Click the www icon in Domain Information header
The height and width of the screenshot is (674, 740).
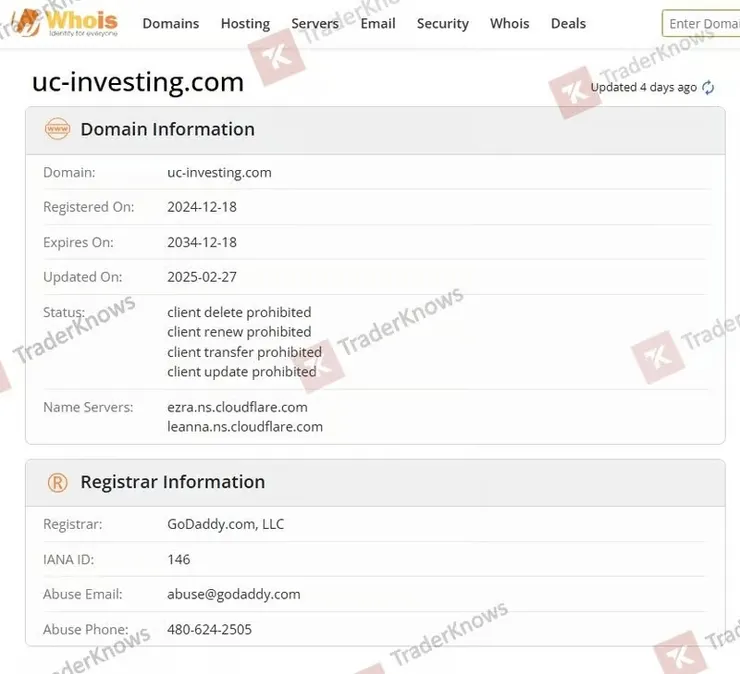click(x=57, y=129)
